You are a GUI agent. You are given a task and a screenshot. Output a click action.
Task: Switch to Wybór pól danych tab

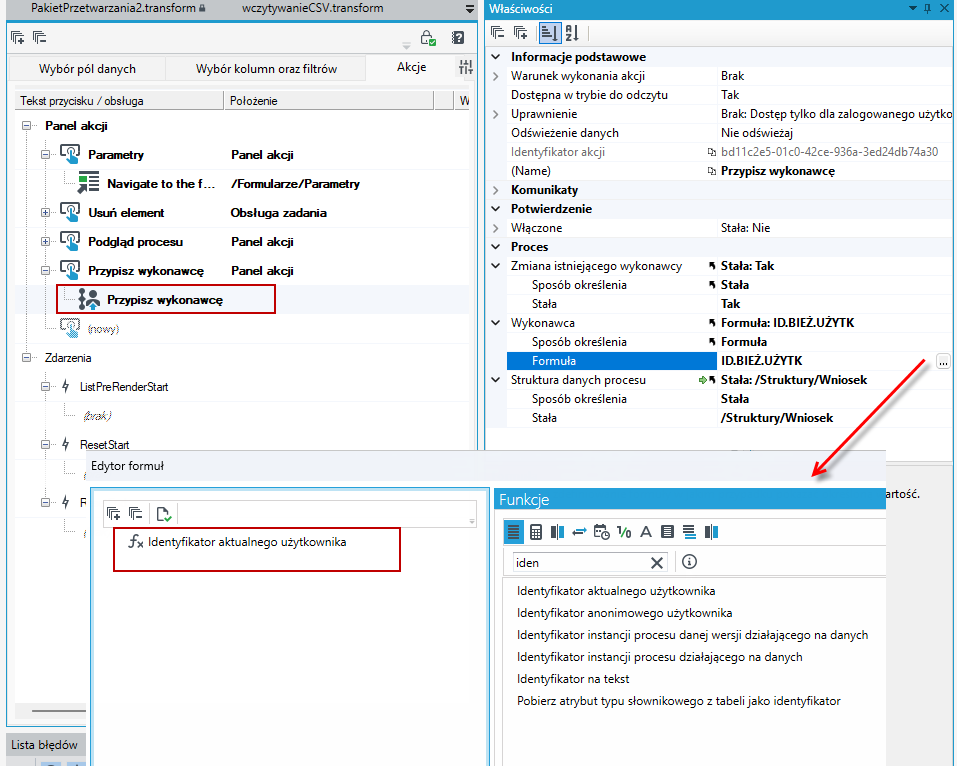coord(87,68)
